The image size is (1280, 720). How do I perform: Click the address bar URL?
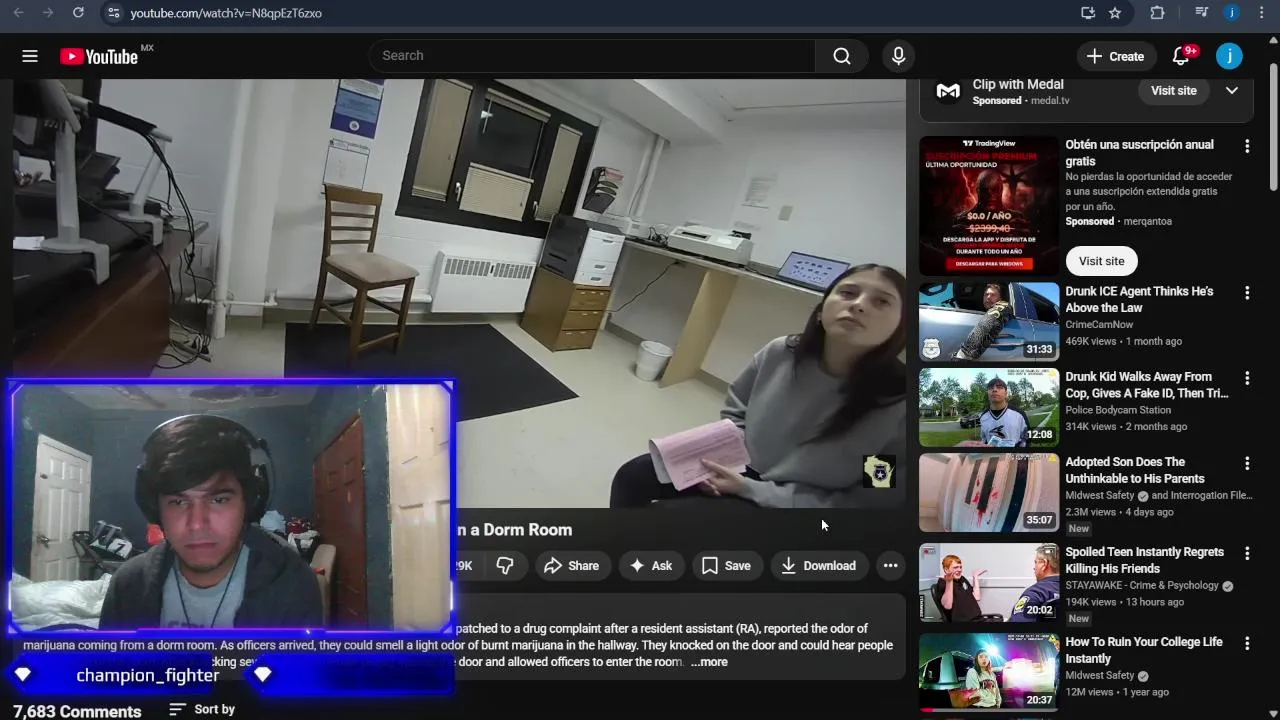point(226,13)
